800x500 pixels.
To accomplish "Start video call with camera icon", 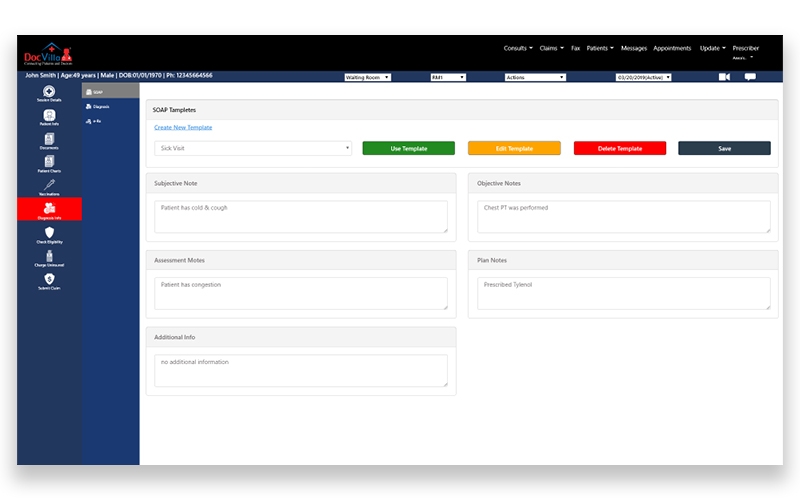I will (724, 77).
